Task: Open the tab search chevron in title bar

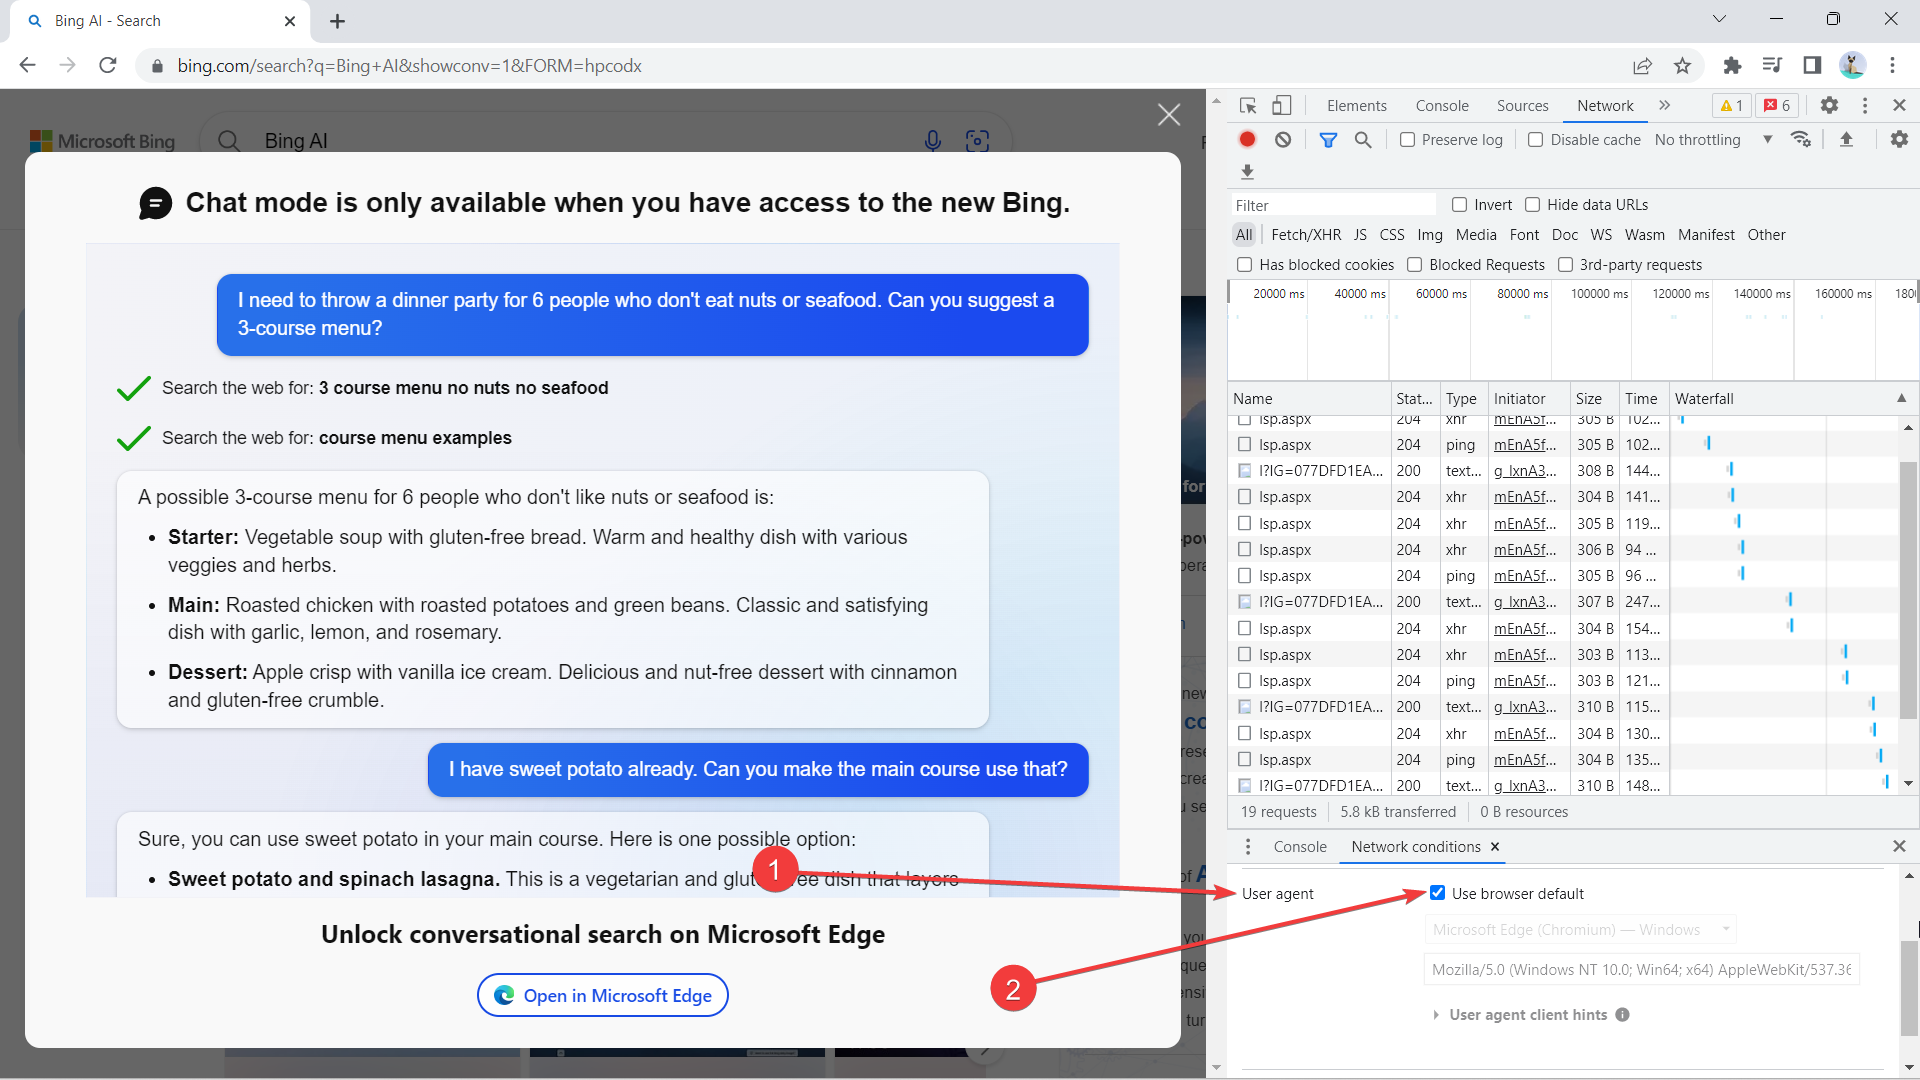Action: [x=1719, y=19]
